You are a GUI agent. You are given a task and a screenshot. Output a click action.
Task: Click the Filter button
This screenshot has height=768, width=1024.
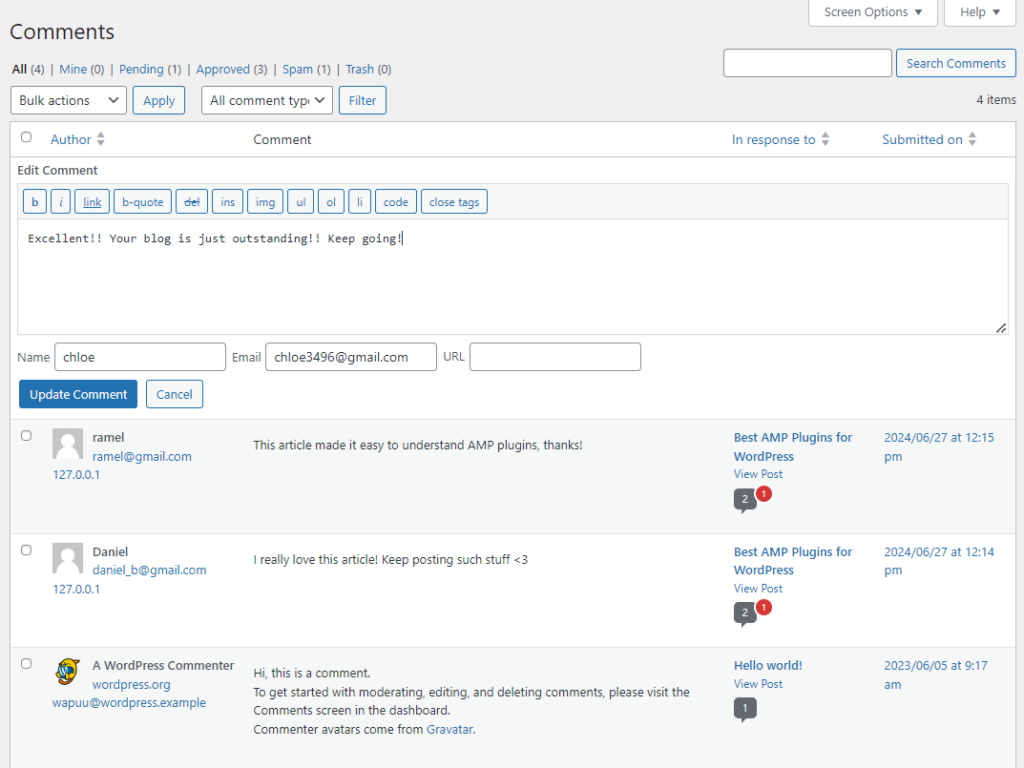click(362, 101)
